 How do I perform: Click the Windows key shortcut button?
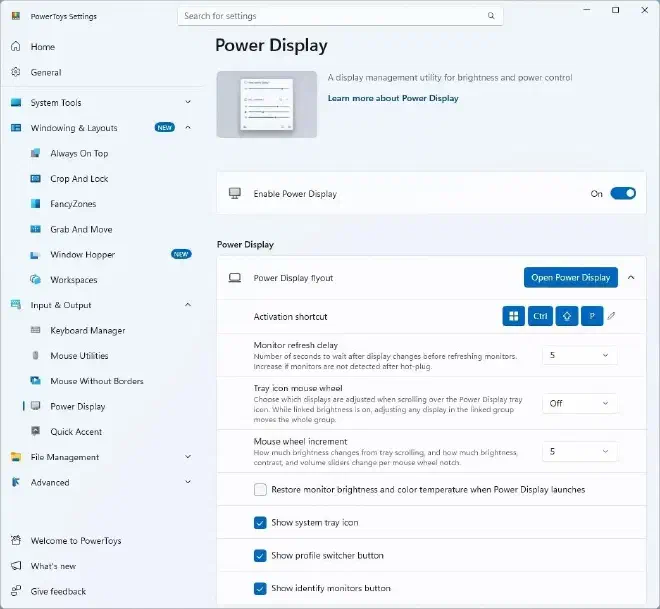click(x=514, y=316)
